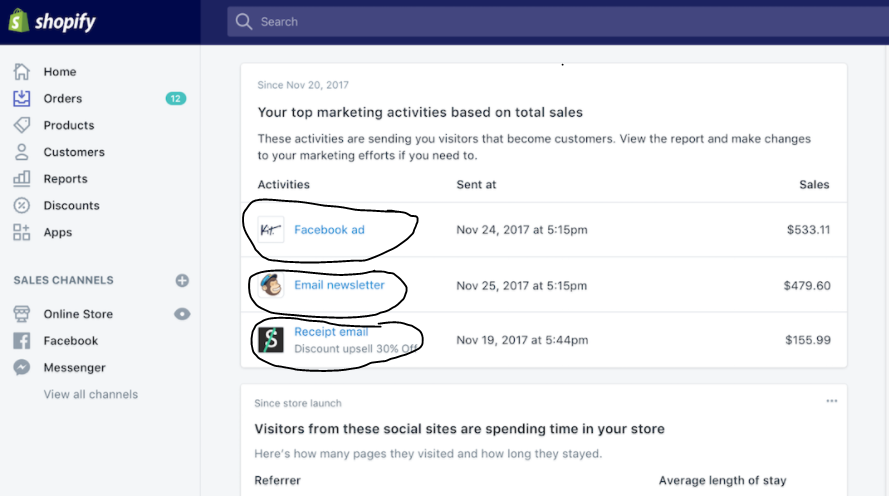Image resolution: width=889 pixels, height=496 pixels.
Task: Click Discount upsell 30% Off text
Action: pos(356,349)
